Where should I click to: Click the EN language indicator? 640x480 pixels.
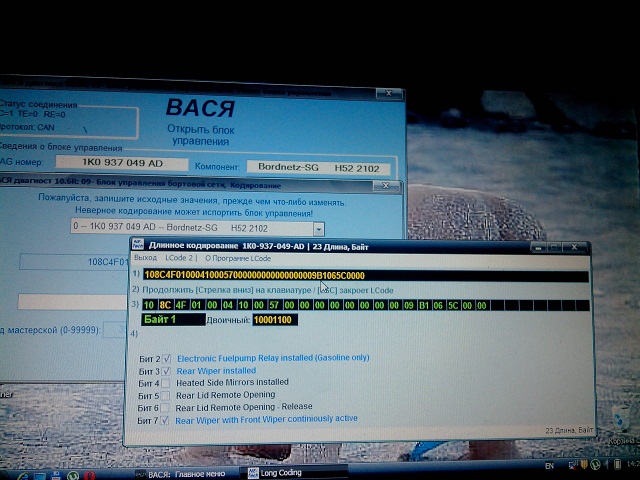(x=549, y=466)
